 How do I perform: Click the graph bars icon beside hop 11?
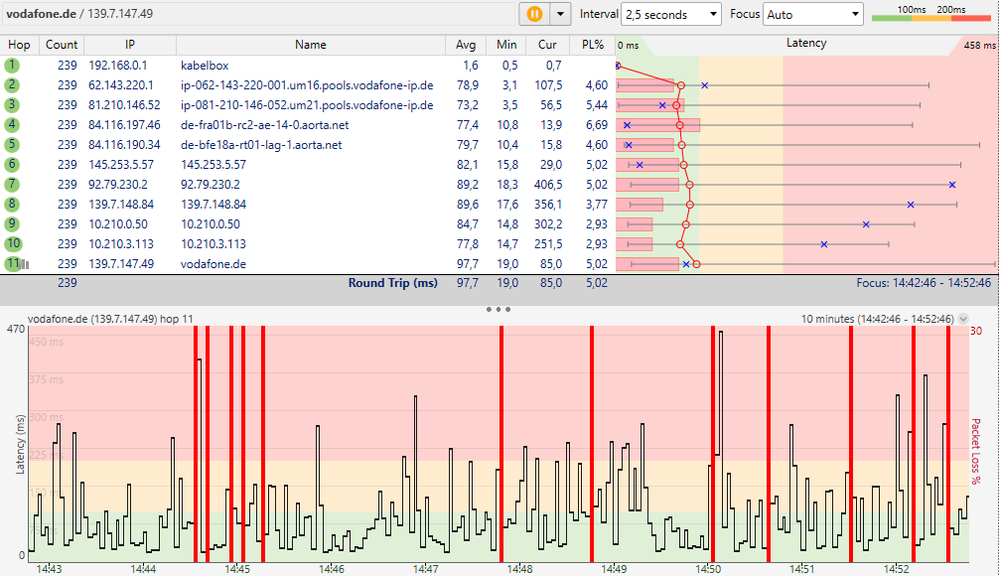coord(25,264)
